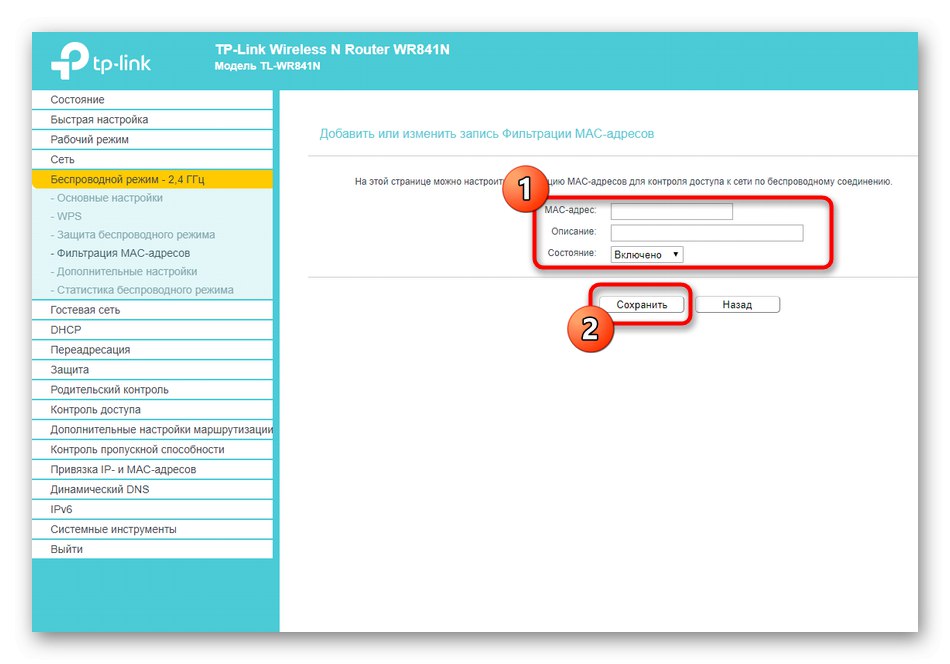Viewport: 950px width, 664px height.
Task: Open the IPv6 menu item
Action: (152, 510)
